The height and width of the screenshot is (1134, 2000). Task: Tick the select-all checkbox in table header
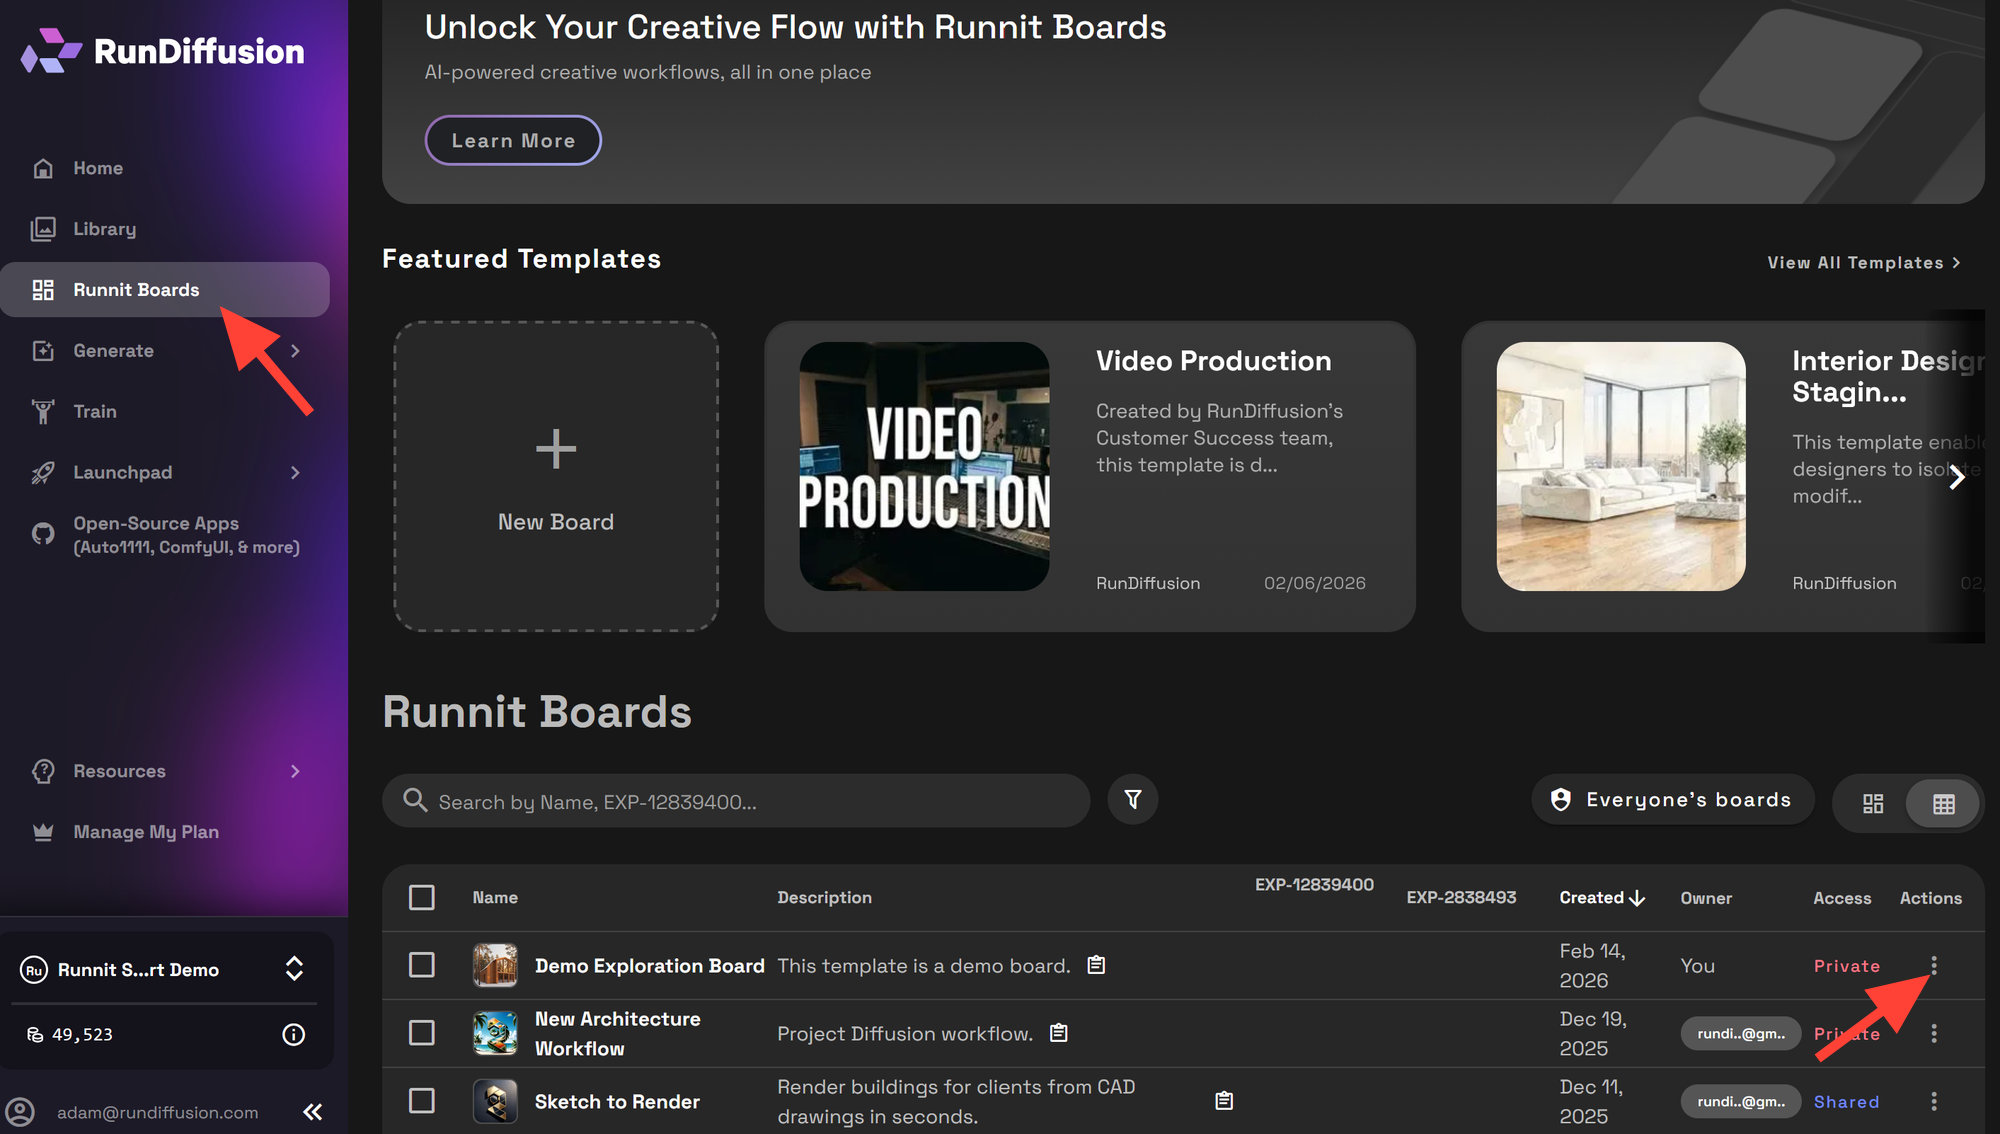[422, 897]
